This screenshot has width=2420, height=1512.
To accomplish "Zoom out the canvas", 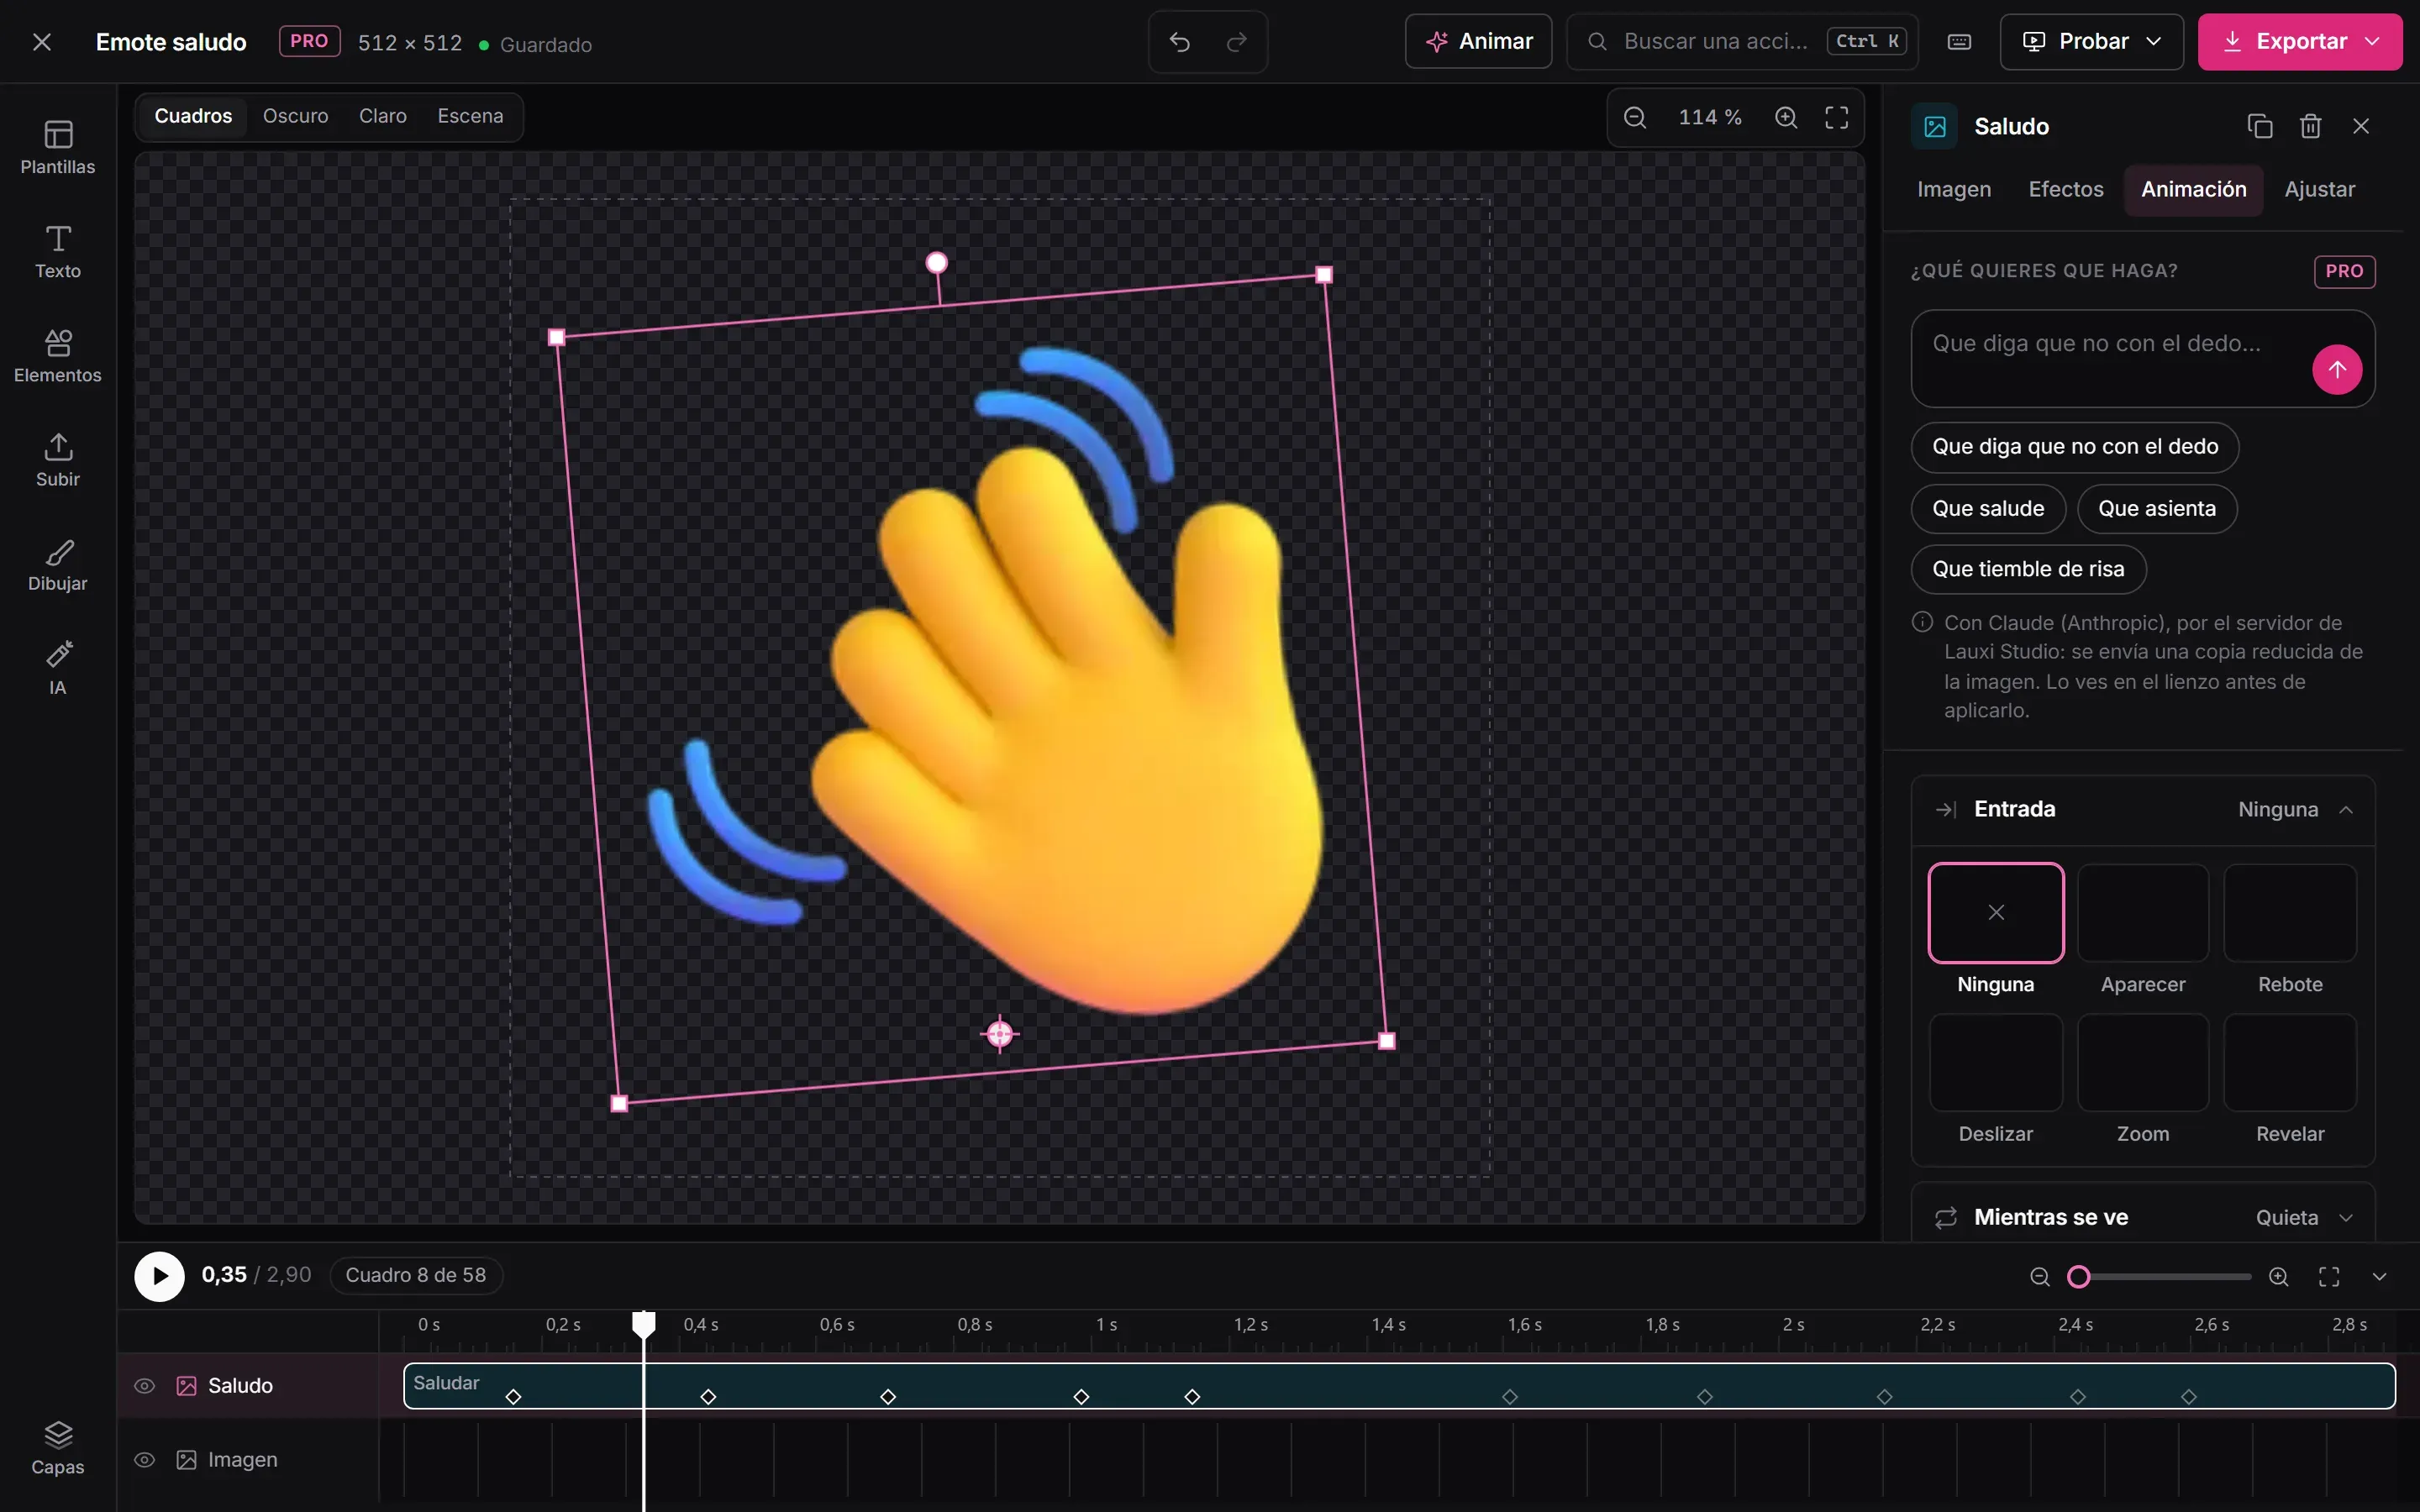I will 1635,117.
